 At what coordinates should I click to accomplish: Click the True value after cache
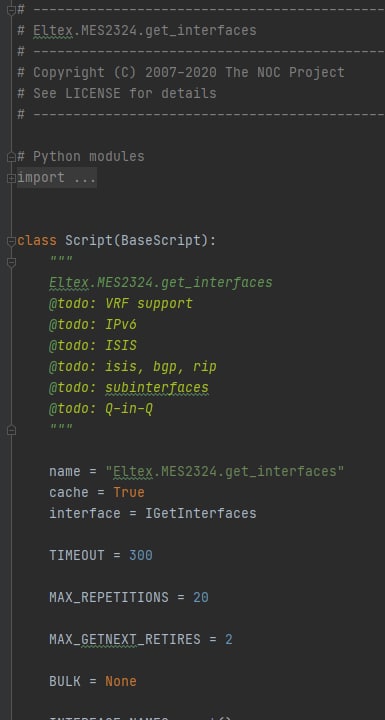pos(129,492)
